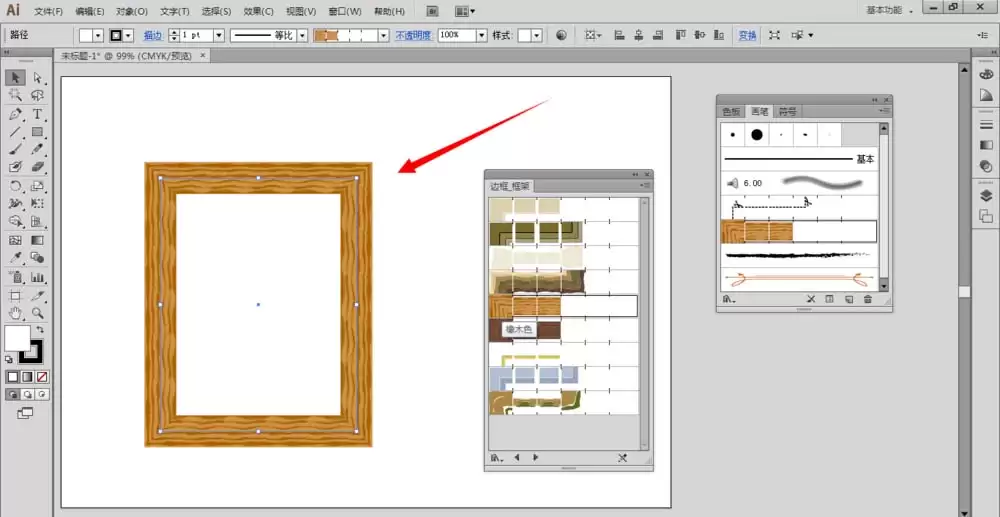The width and height of the screenshot is (1000, 517).
Task: Pick the Zoom tool in toolbox
Action: [x=38, y=313]
